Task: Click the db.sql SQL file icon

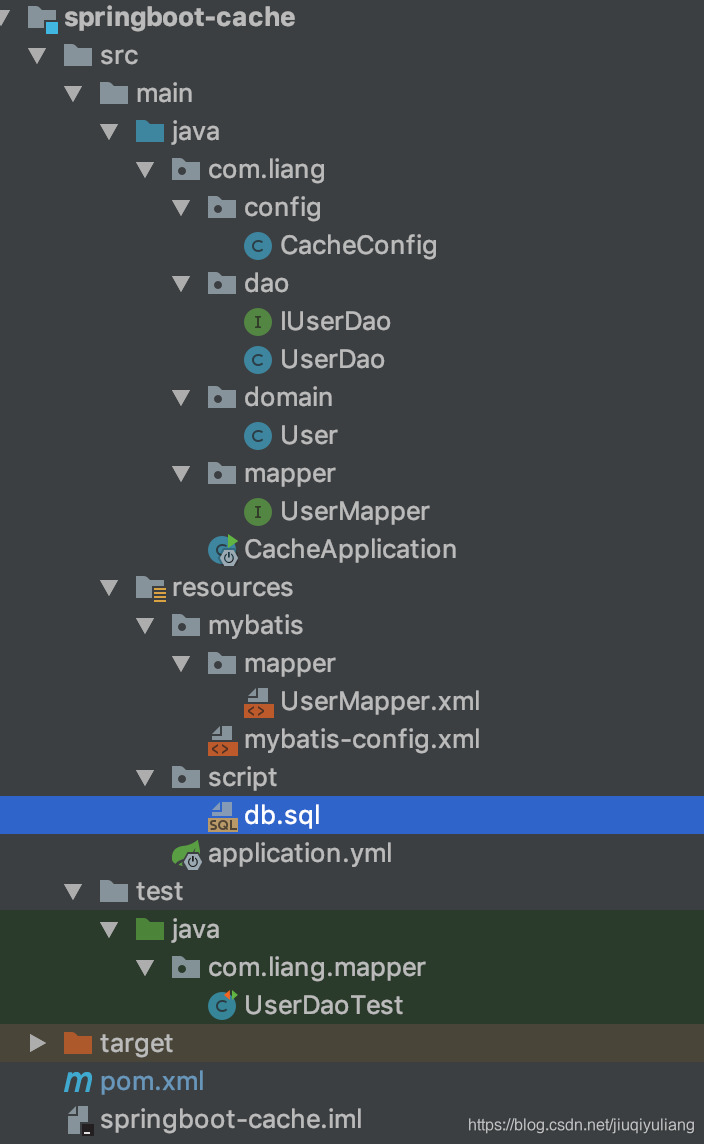Action: click(x=223, y=816)
